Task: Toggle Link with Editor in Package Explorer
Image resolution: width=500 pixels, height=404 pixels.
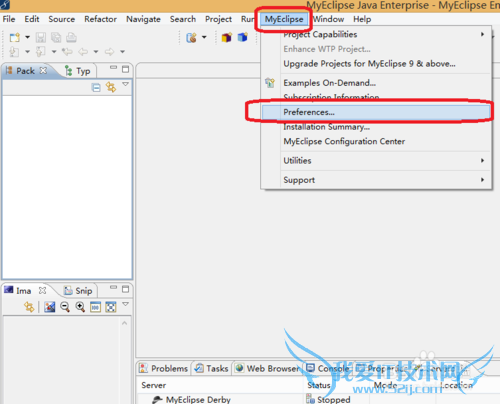Action: click(x=111, y=87)
